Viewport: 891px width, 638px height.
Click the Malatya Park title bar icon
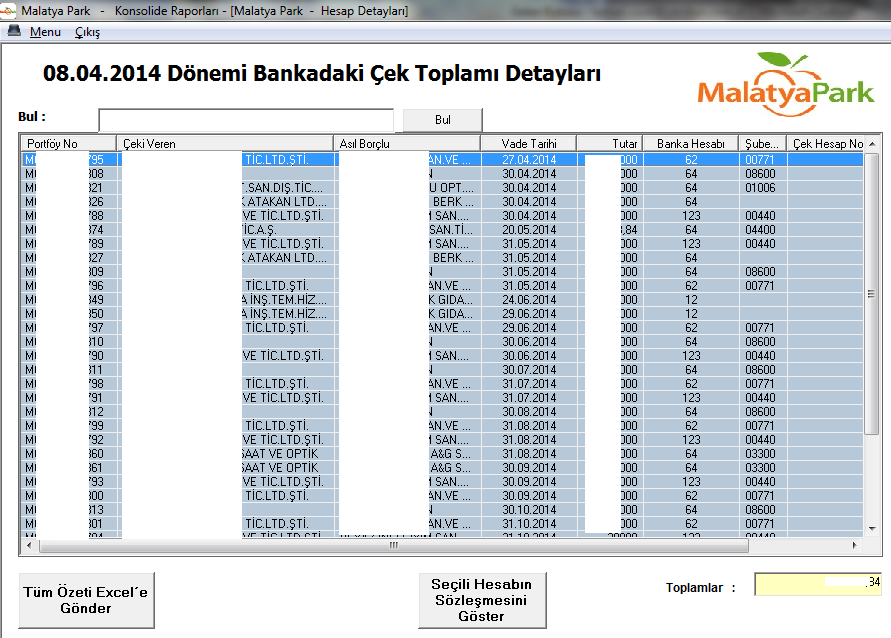click(8, 10)
